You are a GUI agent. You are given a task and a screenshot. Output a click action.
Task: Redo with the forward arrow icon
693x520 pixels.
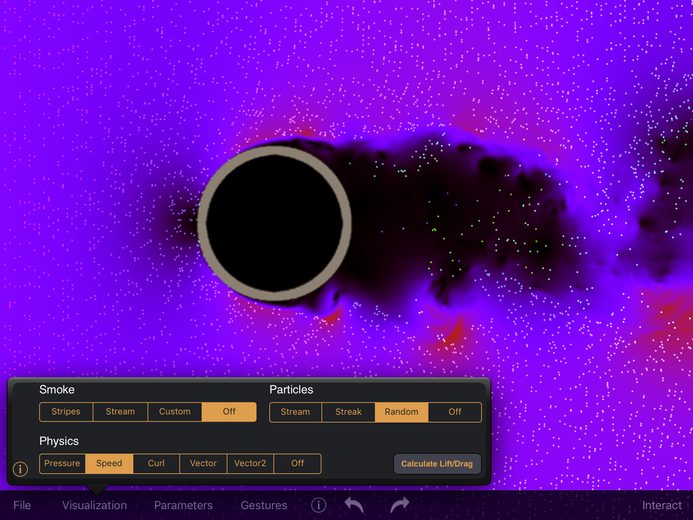click(x=400, y=505)
